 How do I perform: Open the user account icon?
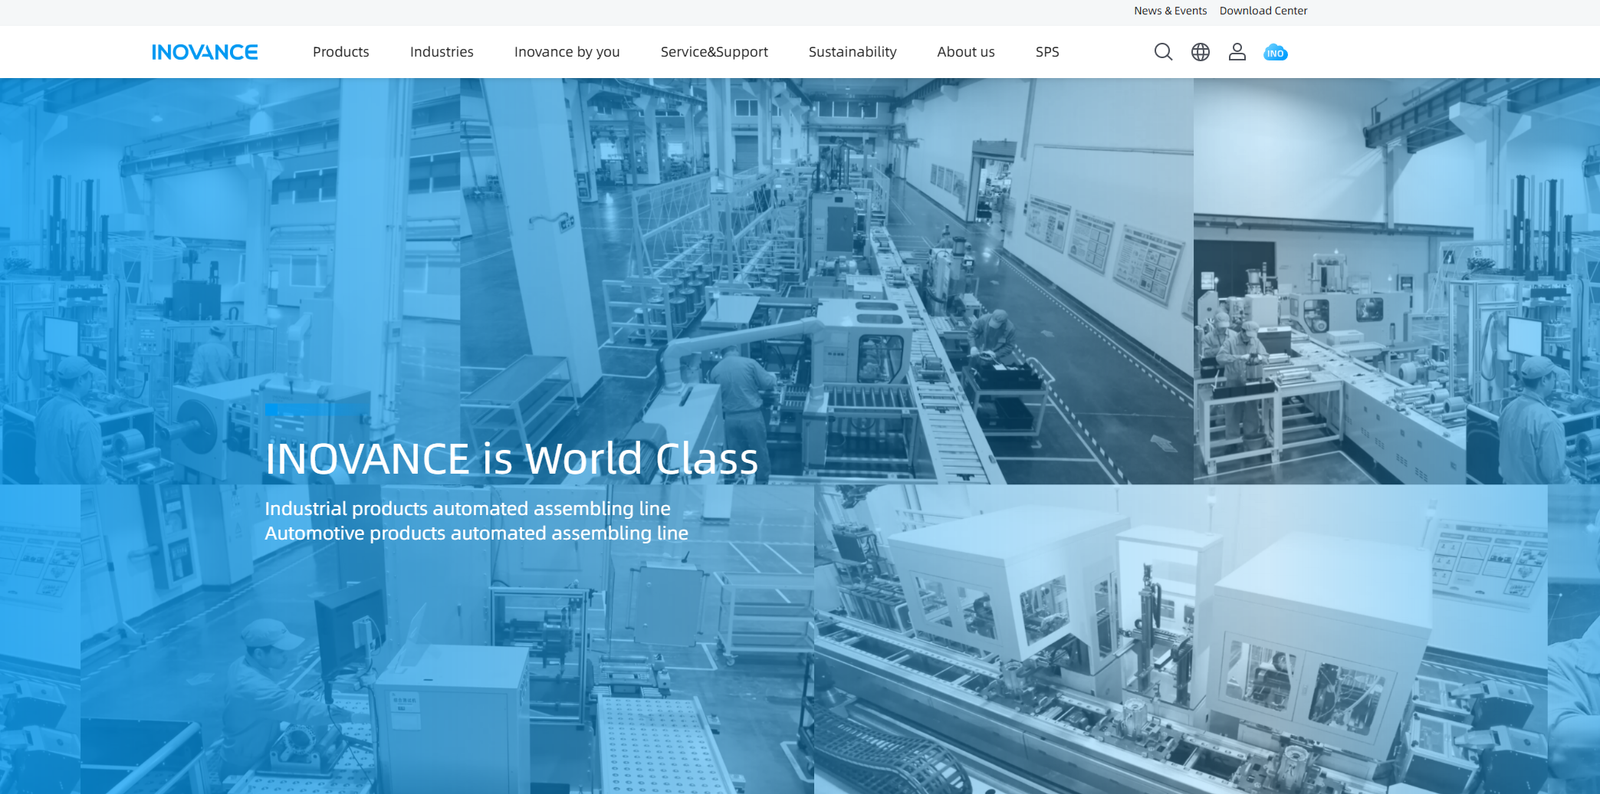(1237, 52)
